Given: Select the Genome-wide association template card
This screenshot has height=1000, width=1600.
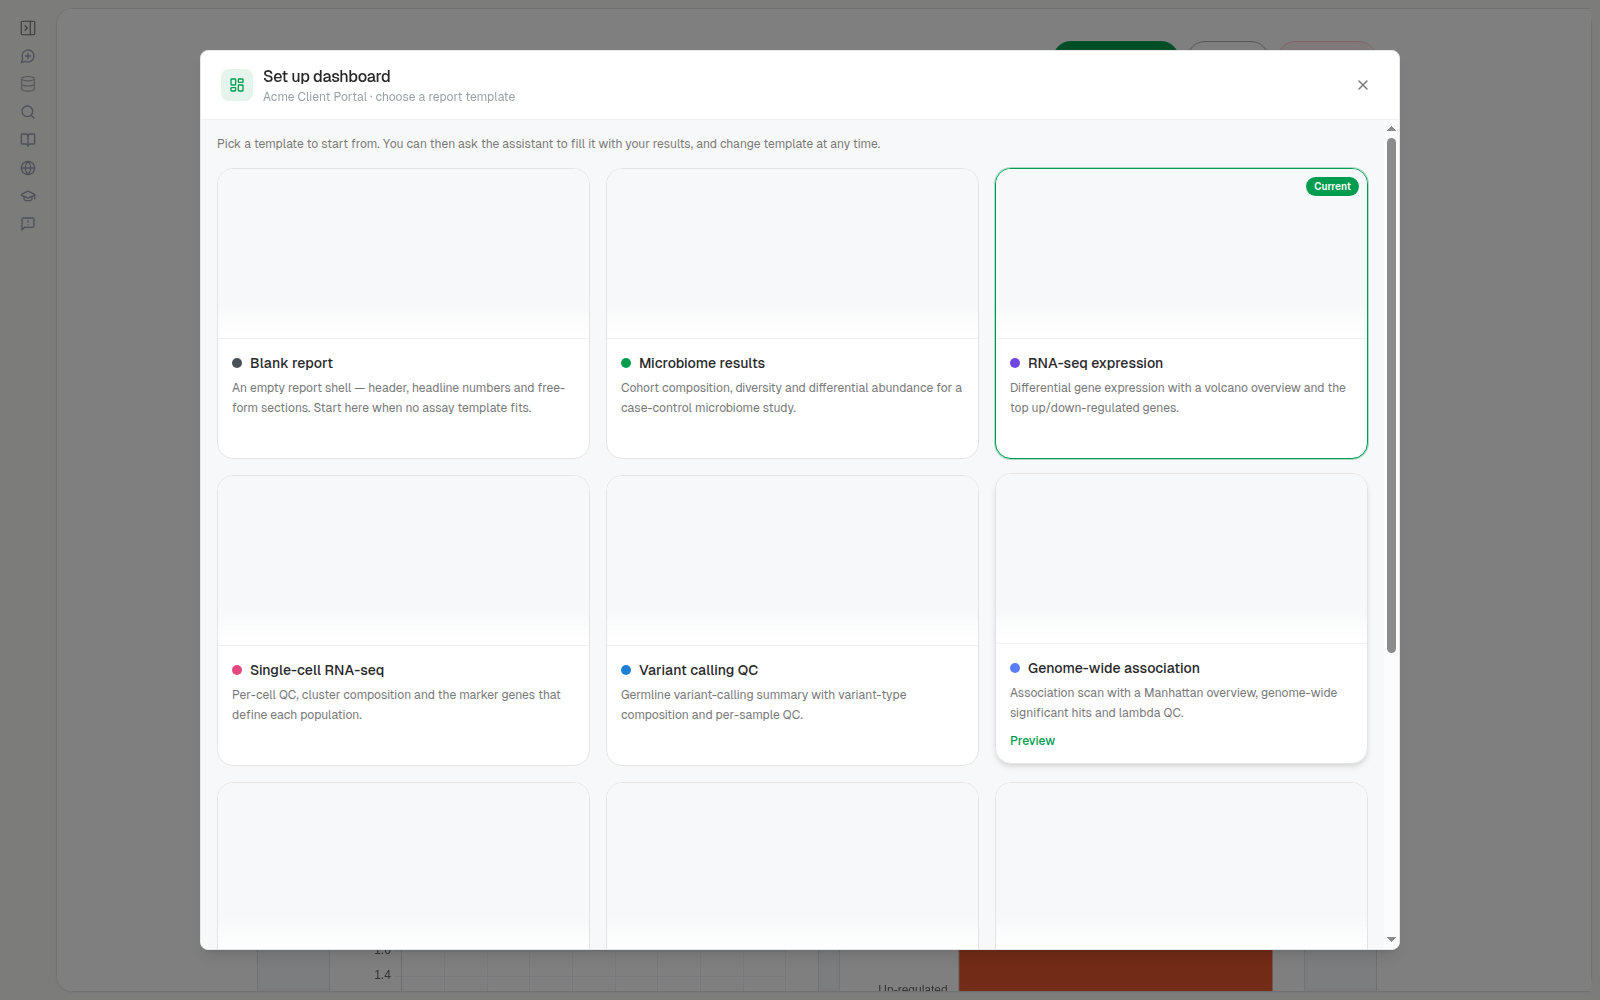Looking at the screenshot, I should [x=1181, y=618].
